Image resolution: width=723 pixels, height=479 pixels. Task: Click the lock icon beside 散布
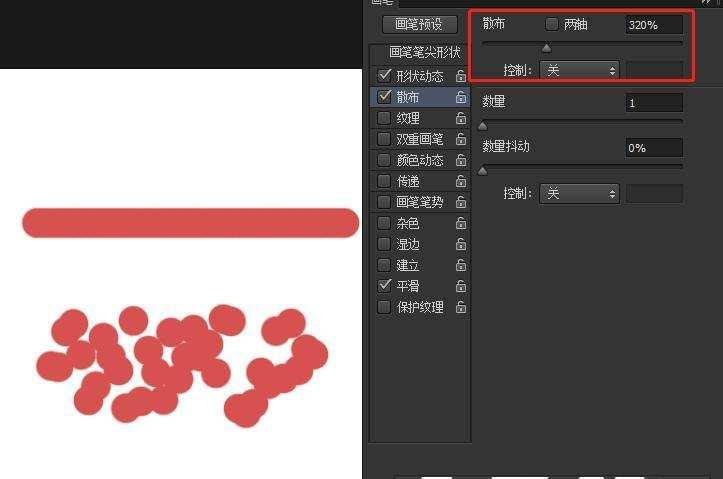click(461, 97)
